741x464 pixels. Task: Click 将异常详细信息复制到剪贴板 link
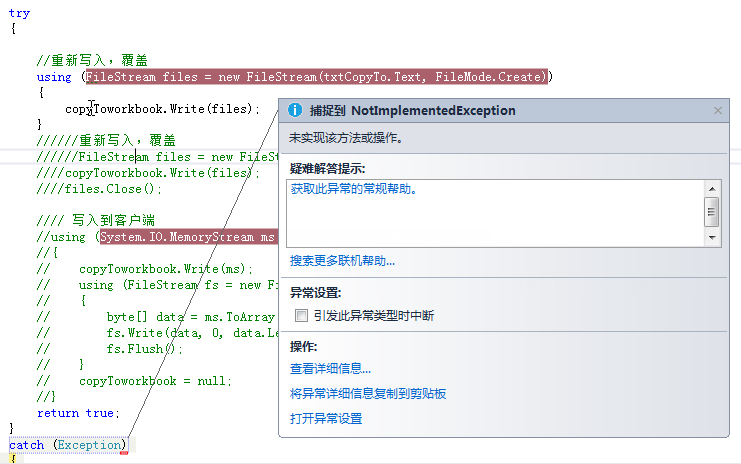368,394
